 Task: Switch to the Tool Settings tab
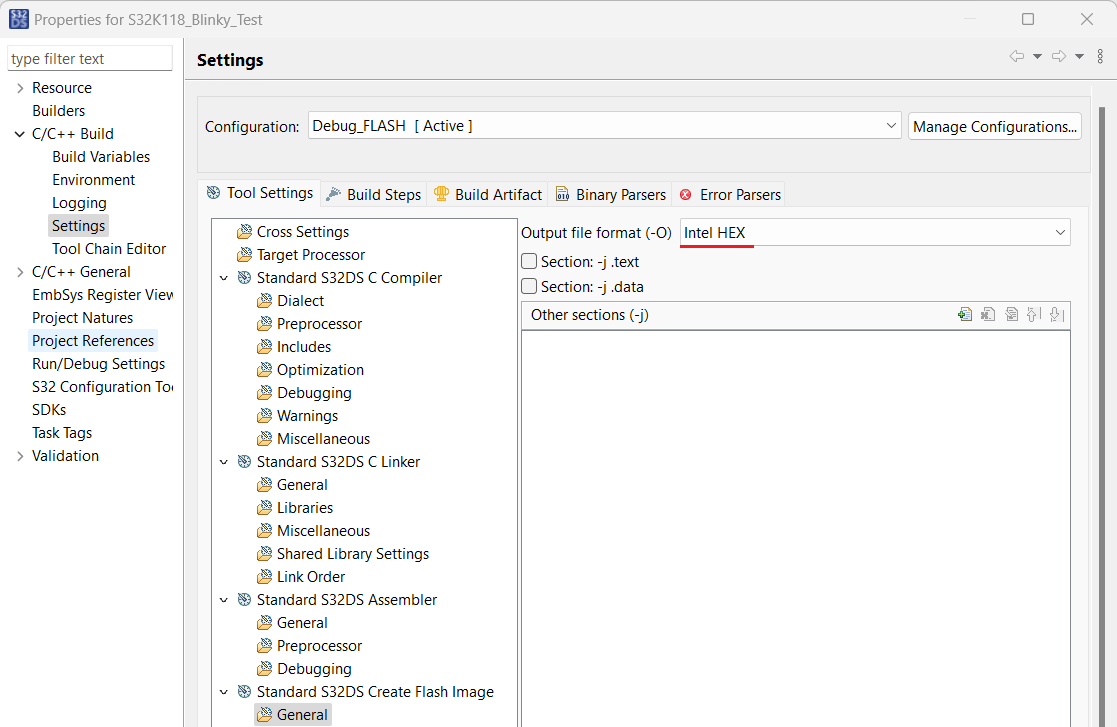(259, 193)
